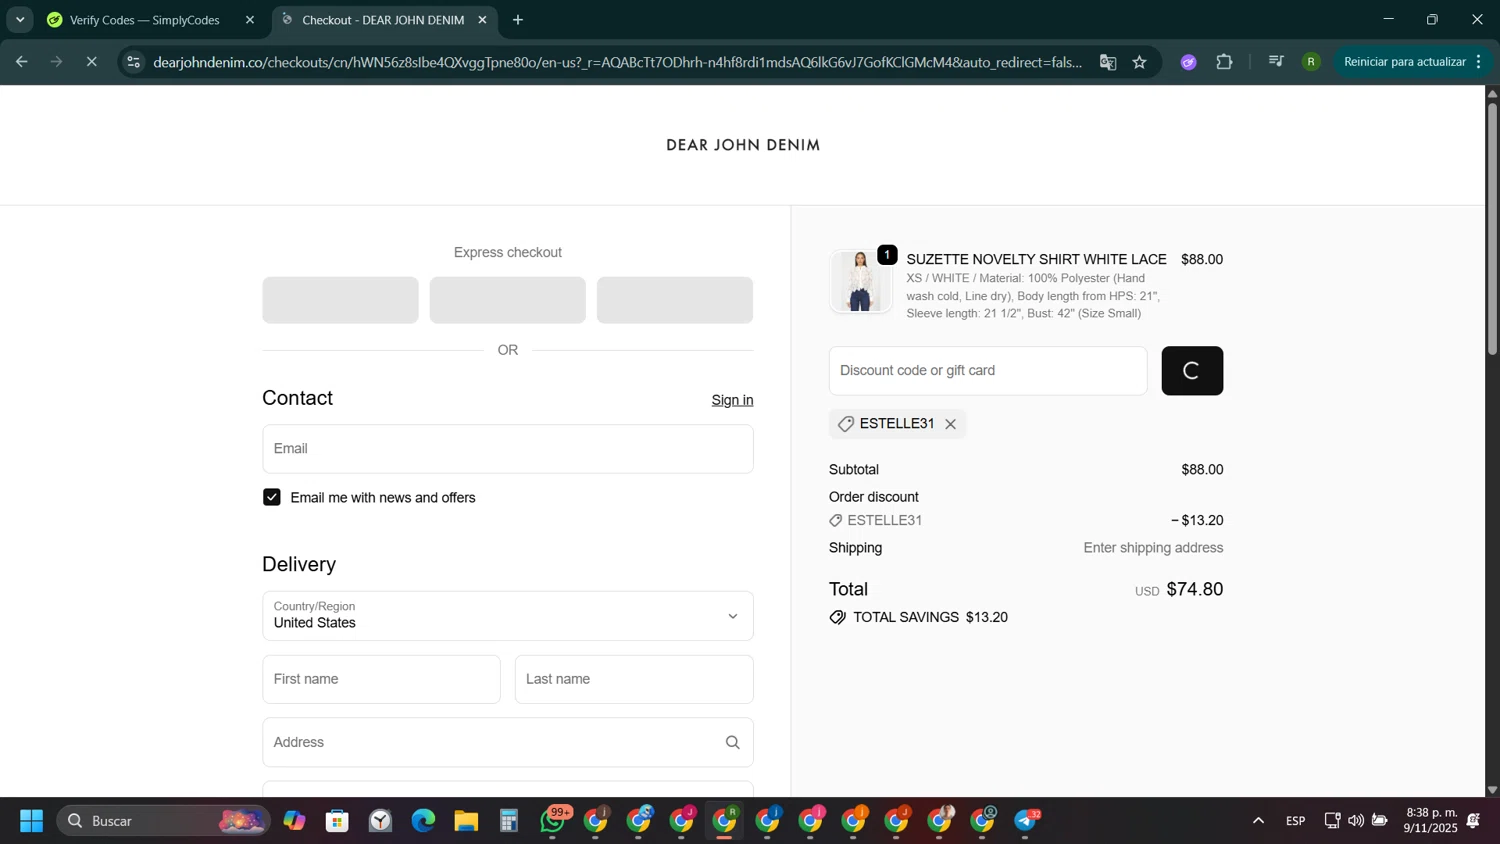Open the volume control in system tray

[1356, 821]
